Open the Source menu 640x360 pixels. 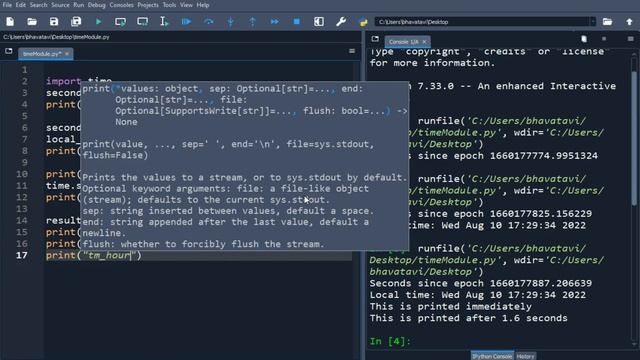[60, 5]
